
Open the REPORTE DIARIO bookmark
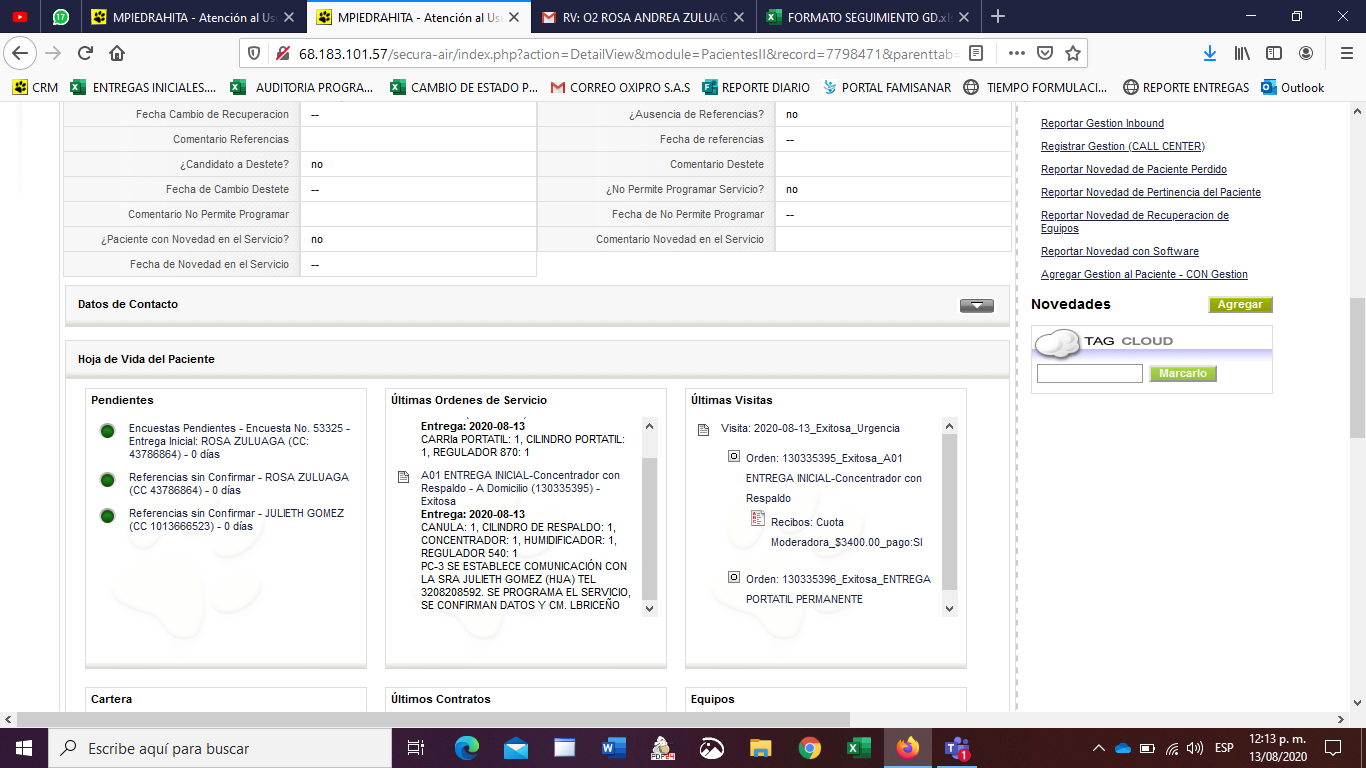756,87
